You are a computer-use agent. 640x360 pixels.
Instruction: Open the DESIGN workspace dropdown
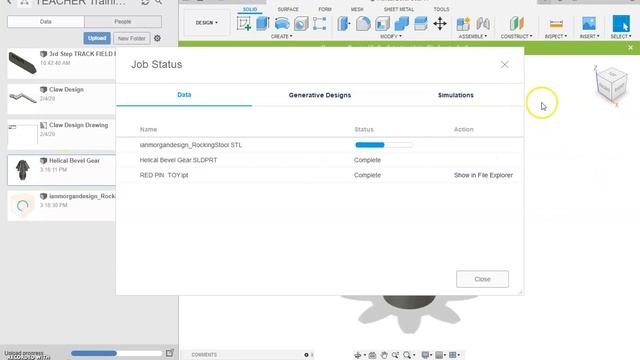(x=207, y=23)
